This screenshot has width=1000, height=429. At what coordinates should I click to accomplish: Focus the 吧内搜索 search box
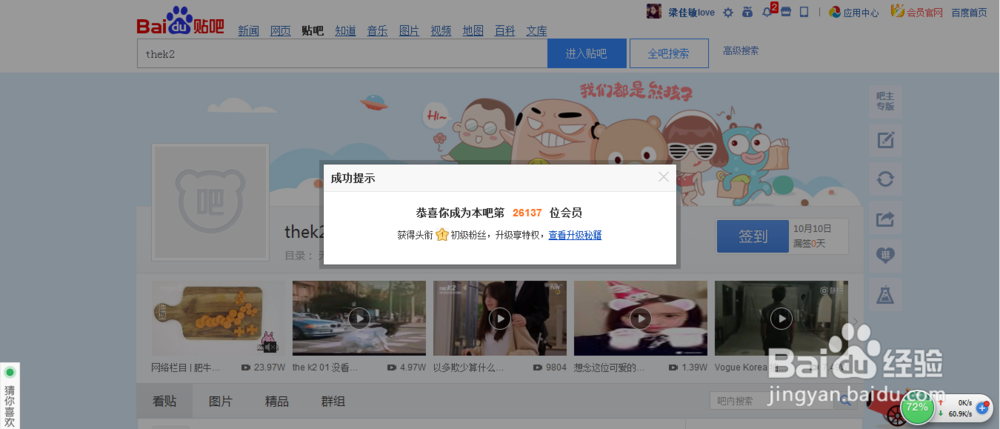tap(773, 401)
